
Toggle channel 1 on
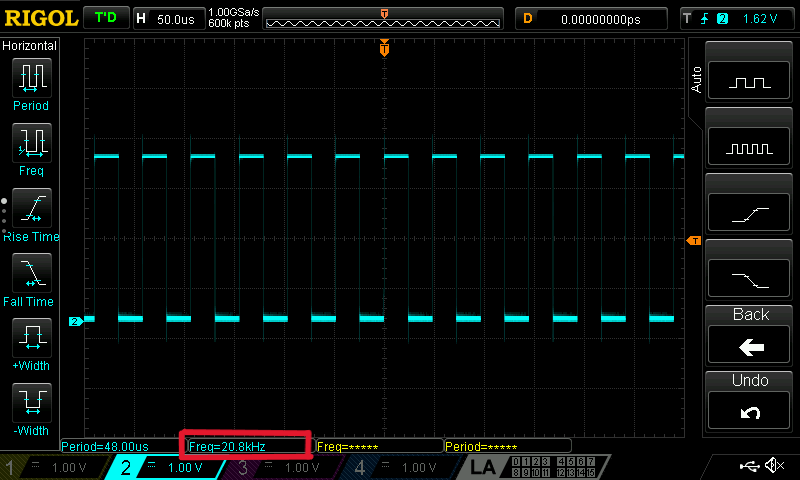coord(50,467)
